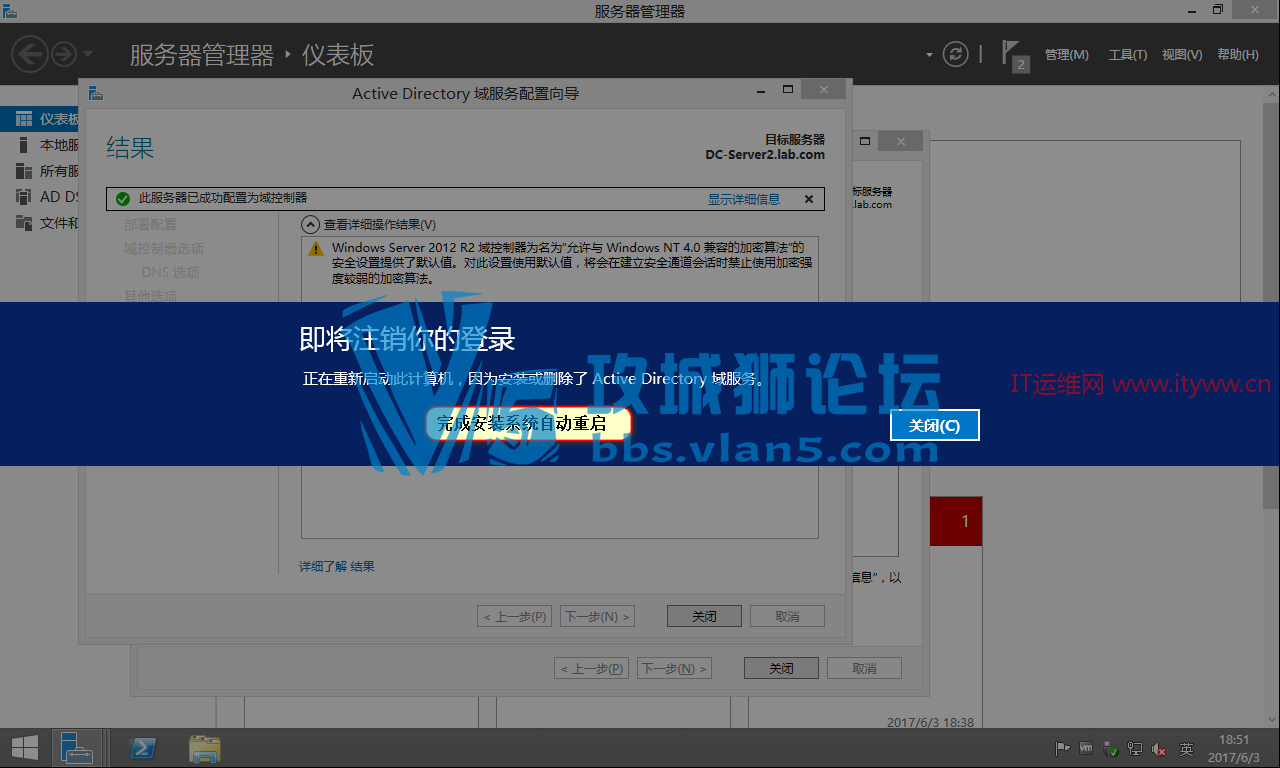Image resolution: width=1280 pixels, height=768 pixels.
Task: Click the forward navigation arrow in Server Manager
Action: [64, 53]
